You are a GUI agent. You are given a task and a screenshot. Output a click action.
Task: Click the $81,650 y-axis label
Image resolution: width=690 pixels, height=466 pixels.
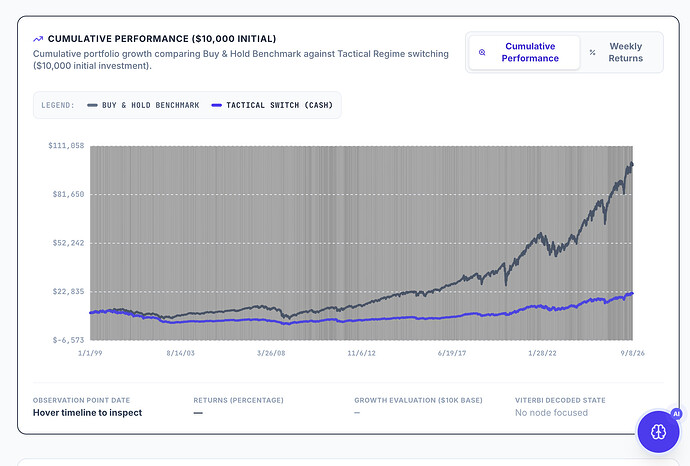pos(68,194)
